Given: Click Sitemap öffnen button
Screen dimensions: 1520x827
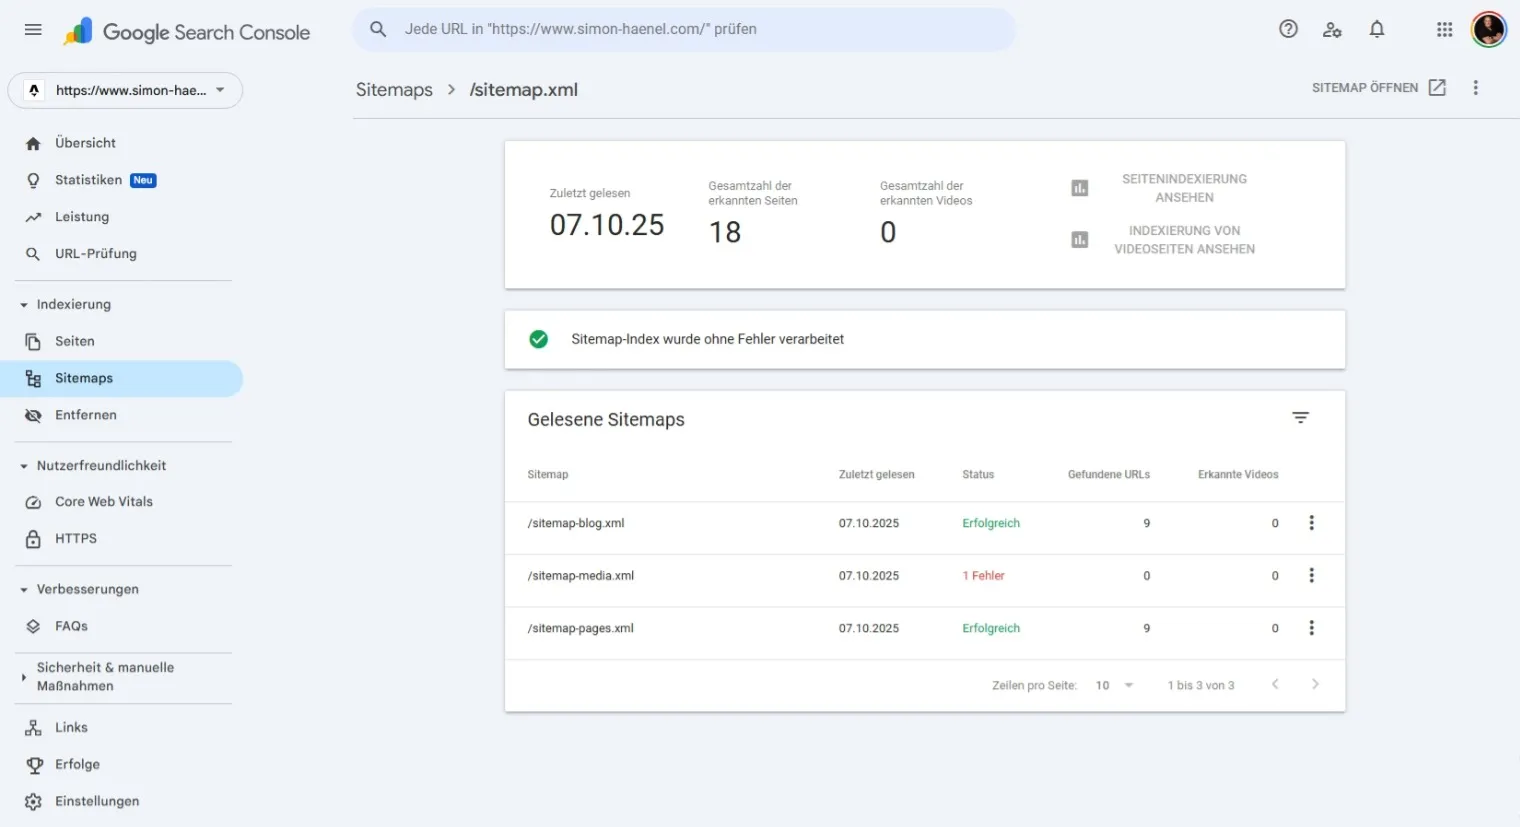Looking at the screenshot, I should pos(1378,88).
